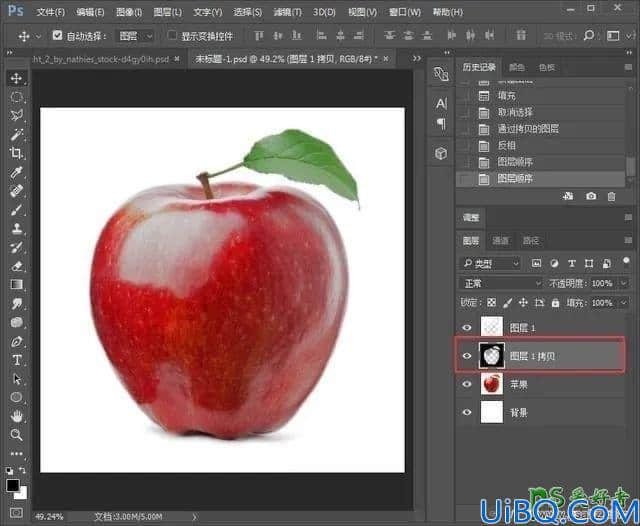640x526 pixels.
Task: Open the 滤镜(T) menu
Action: click(x=287, y=12)
